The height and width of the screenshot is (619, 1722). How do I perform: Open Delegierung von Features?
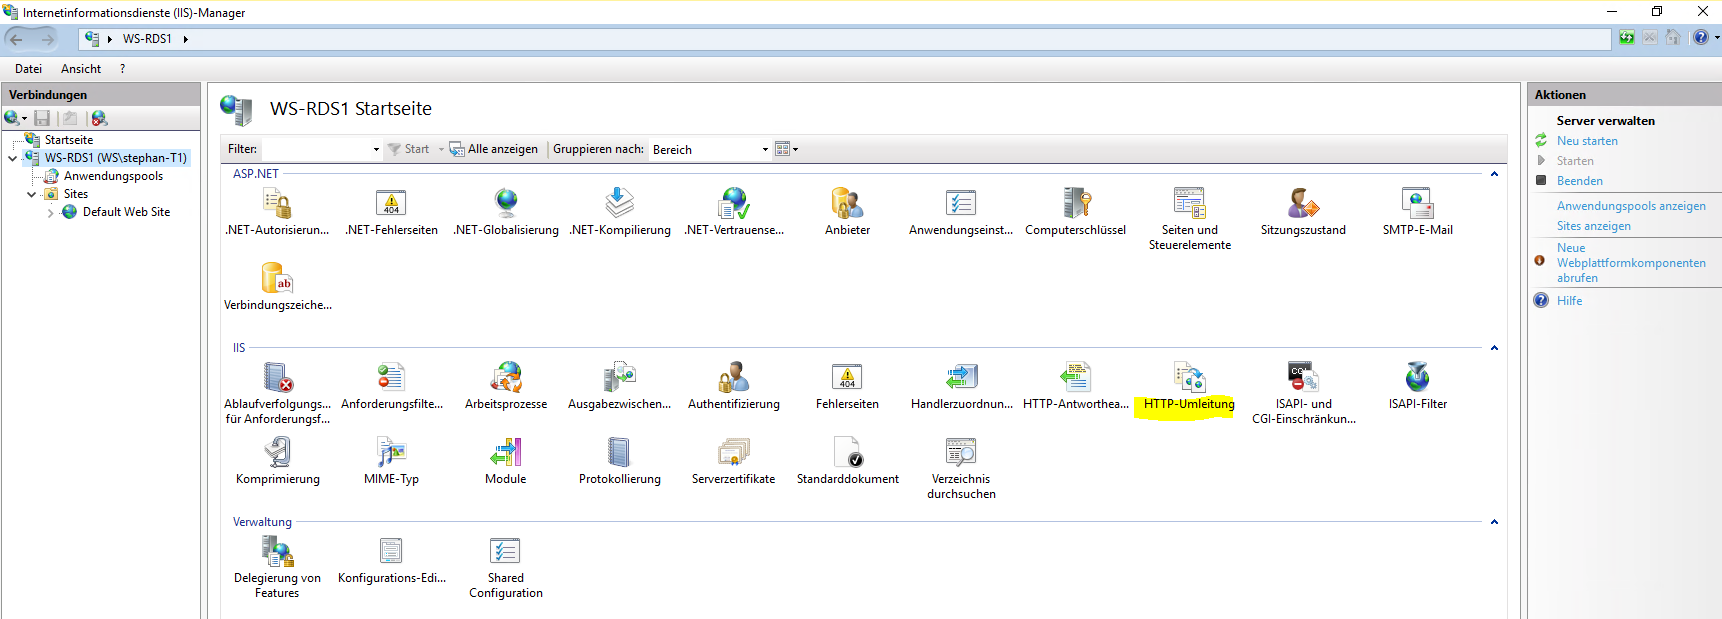(277, 567)
